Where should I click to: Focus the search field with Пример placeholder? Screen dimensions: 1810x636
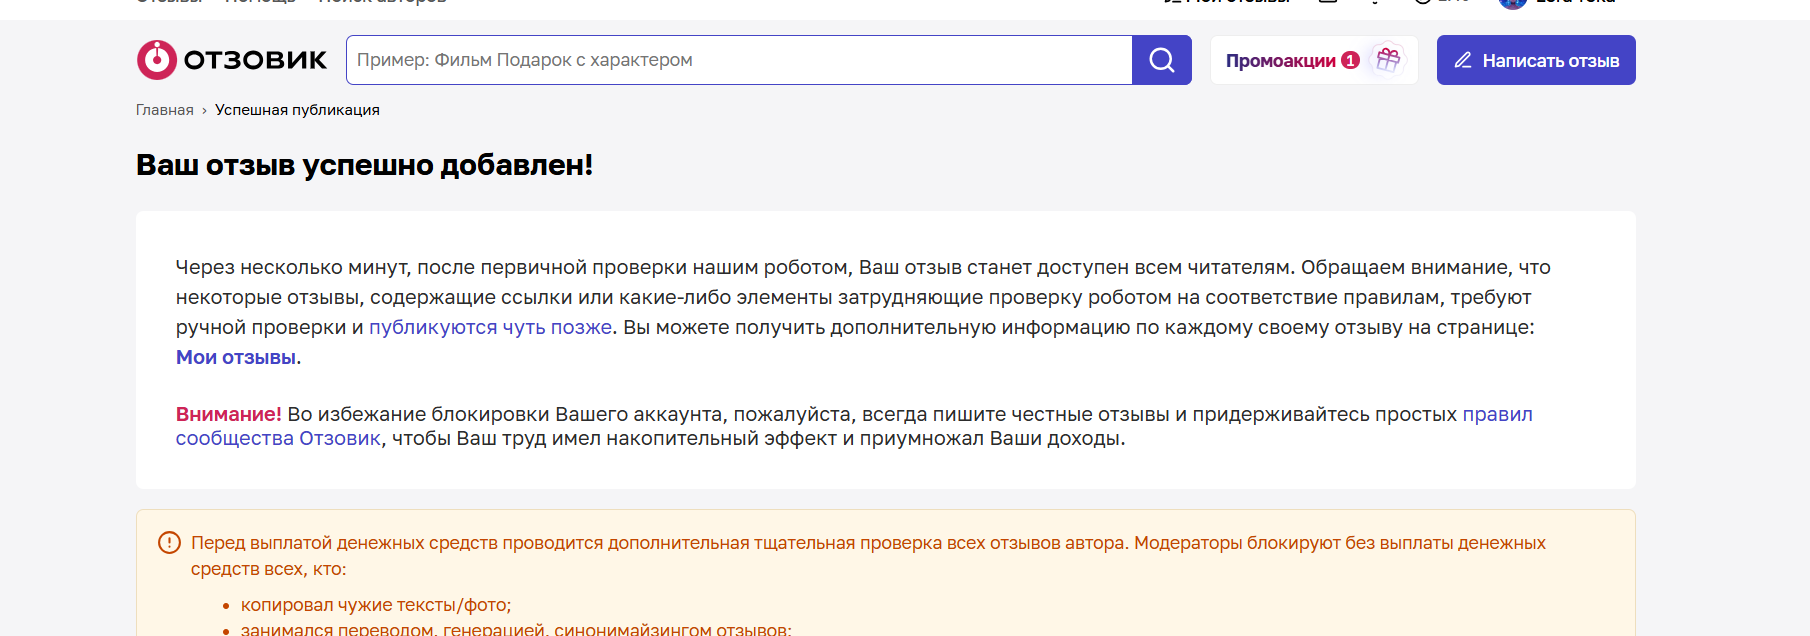[x=739, y=60]
